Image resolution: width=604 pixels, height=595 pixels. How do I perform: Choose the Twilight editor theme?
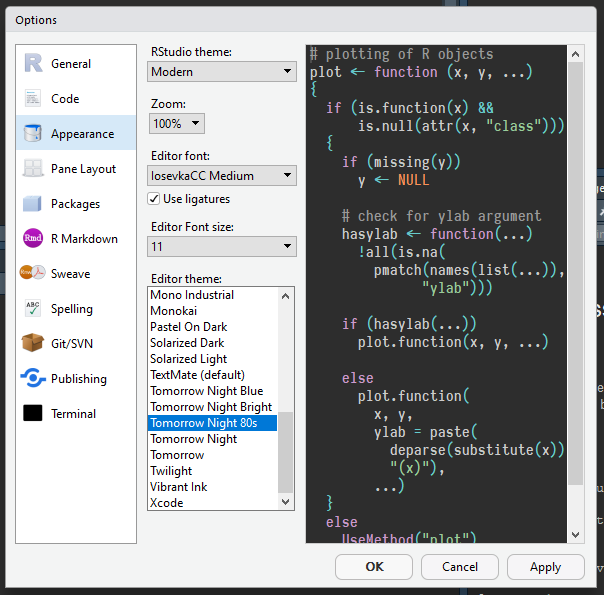pyautogui.click(x=213, y=471)
